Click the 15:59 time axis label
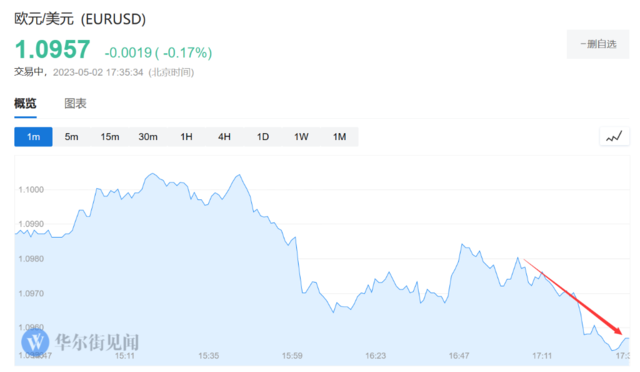The width and height of the screenshot is (640, 372). click(292, 356)
